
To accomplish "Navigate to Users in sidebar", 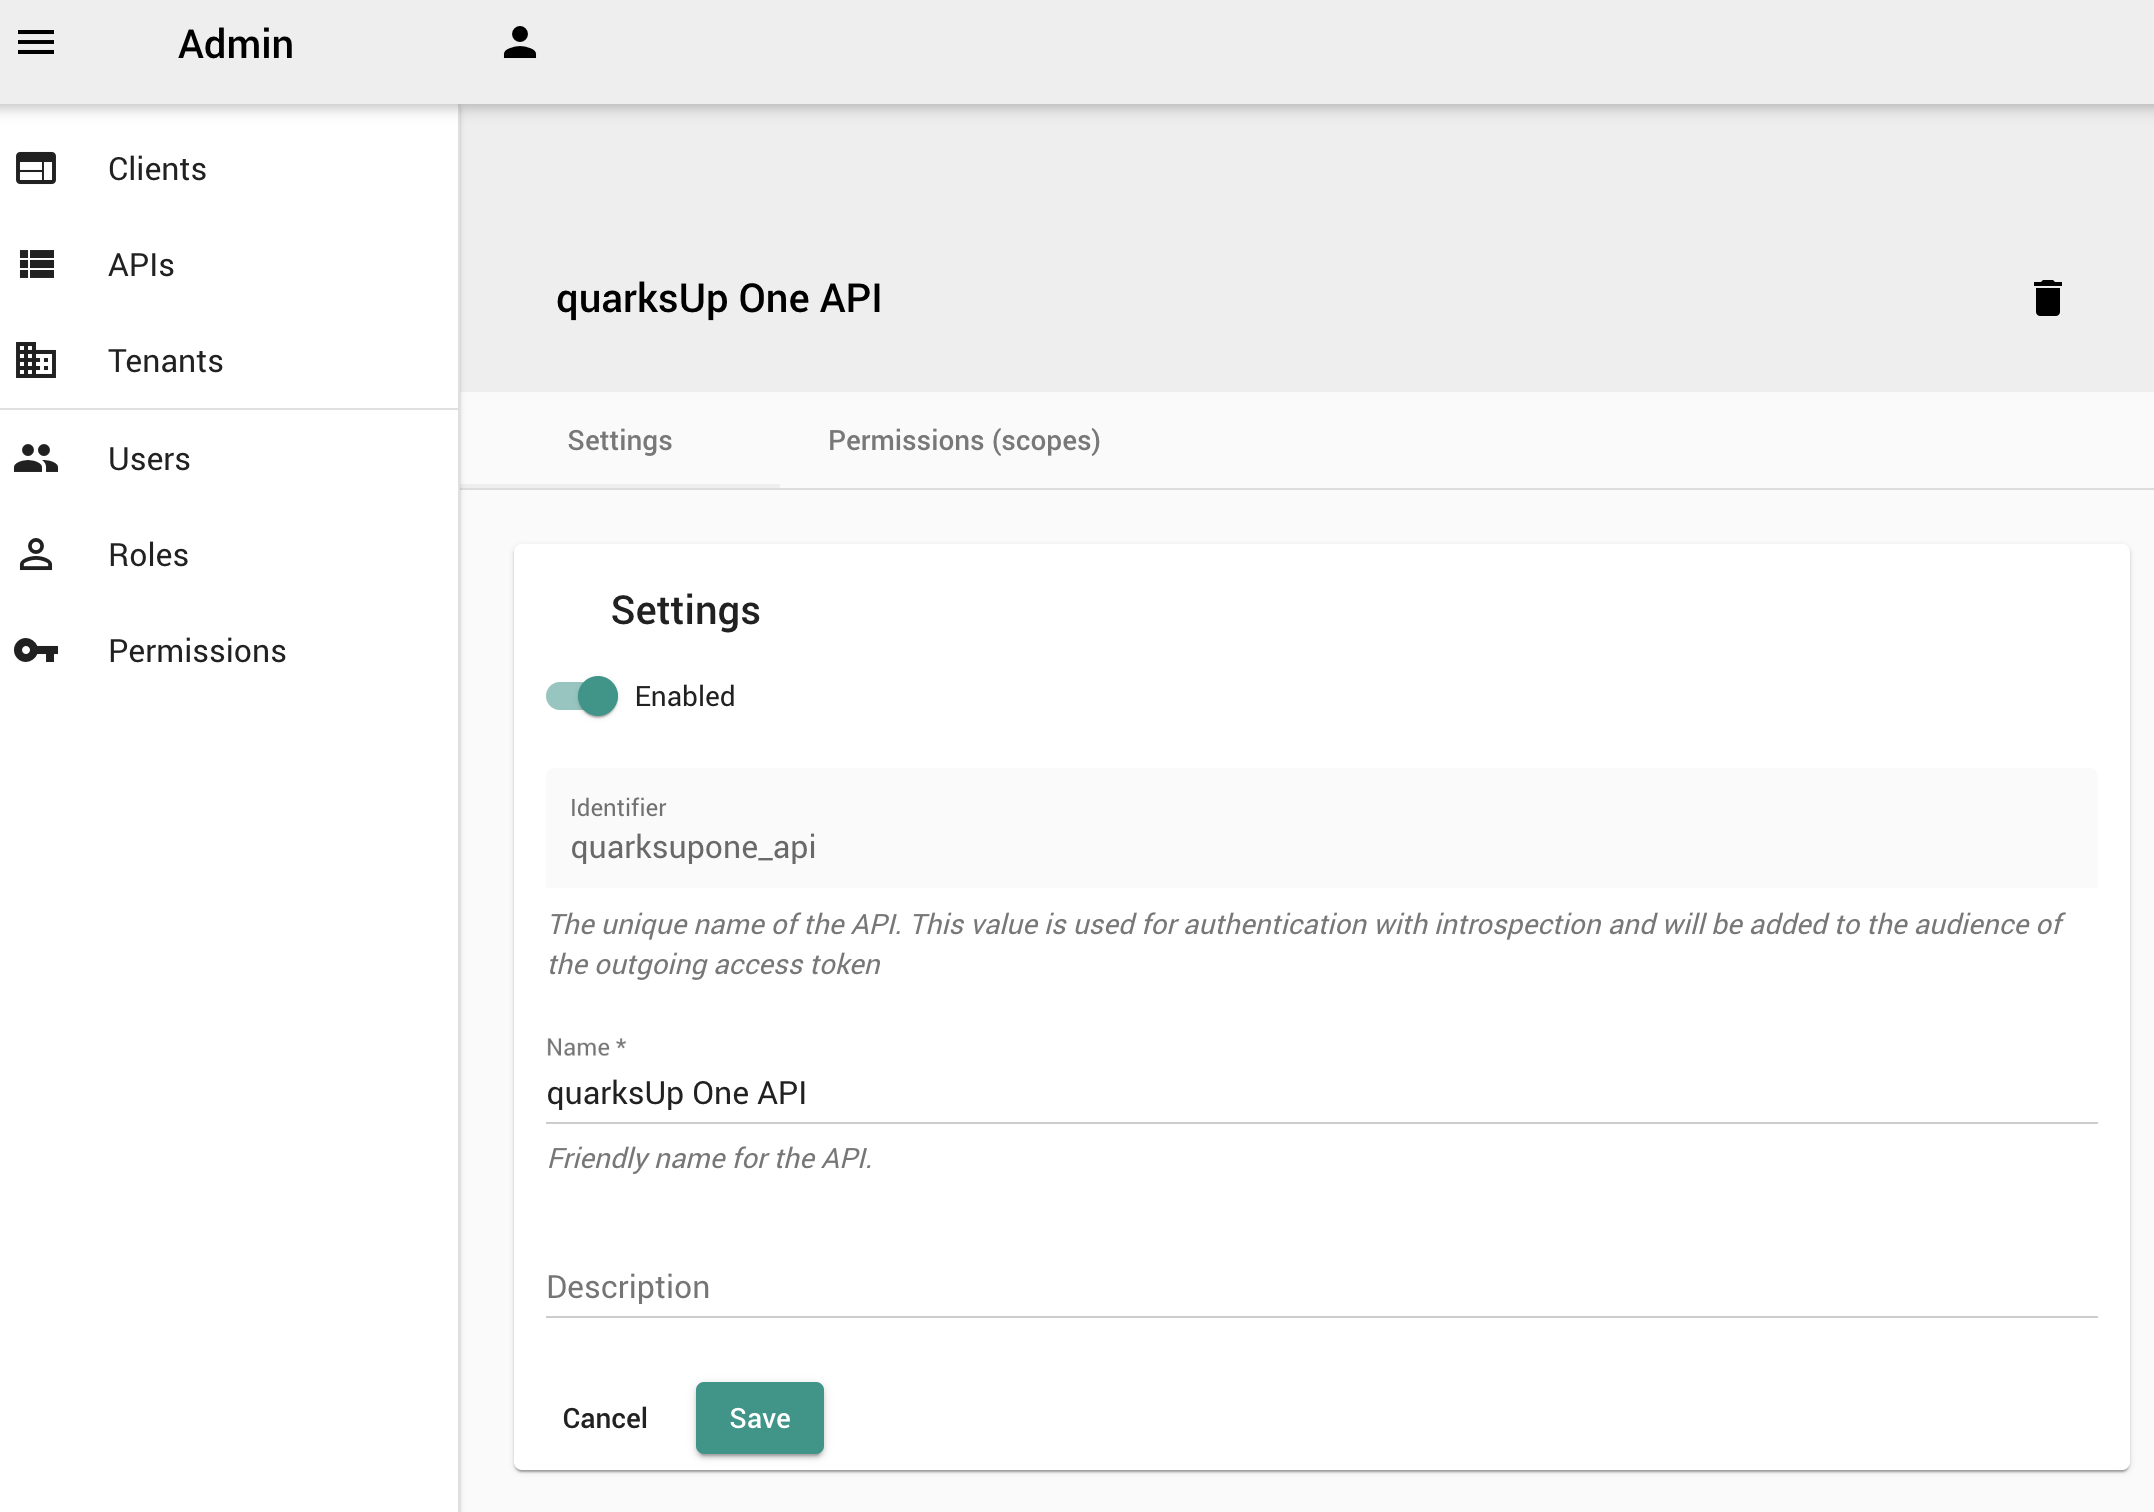I will pyautogui.click(x=229, y=459).
